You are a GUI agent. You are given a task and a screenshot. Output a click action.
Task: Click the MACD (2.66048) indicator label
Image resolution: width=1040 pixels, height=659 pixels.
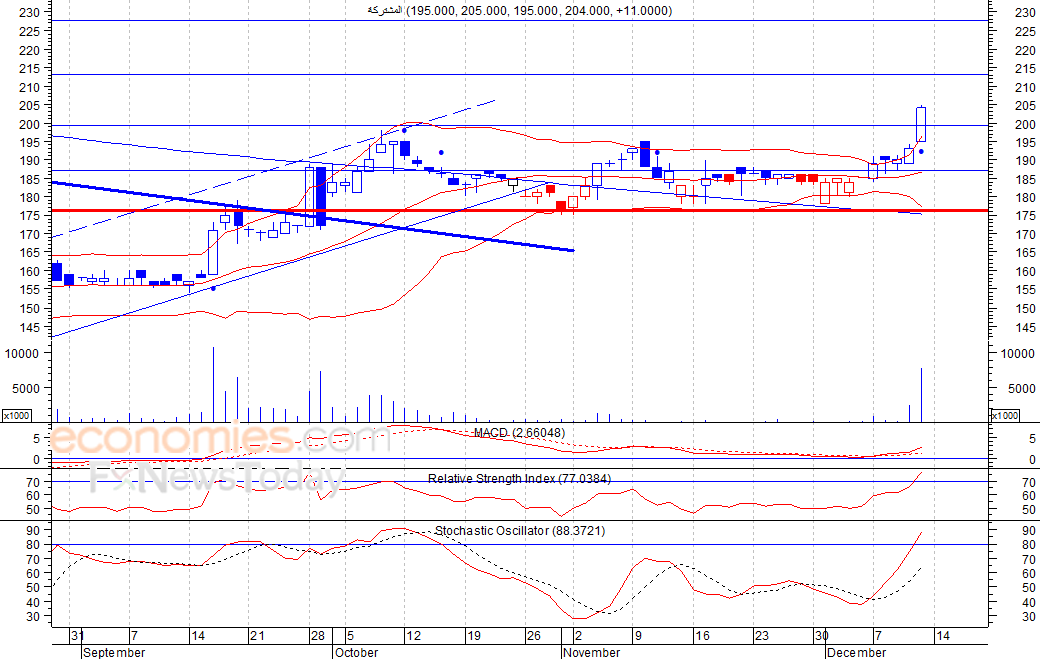[x=519, y=433]
